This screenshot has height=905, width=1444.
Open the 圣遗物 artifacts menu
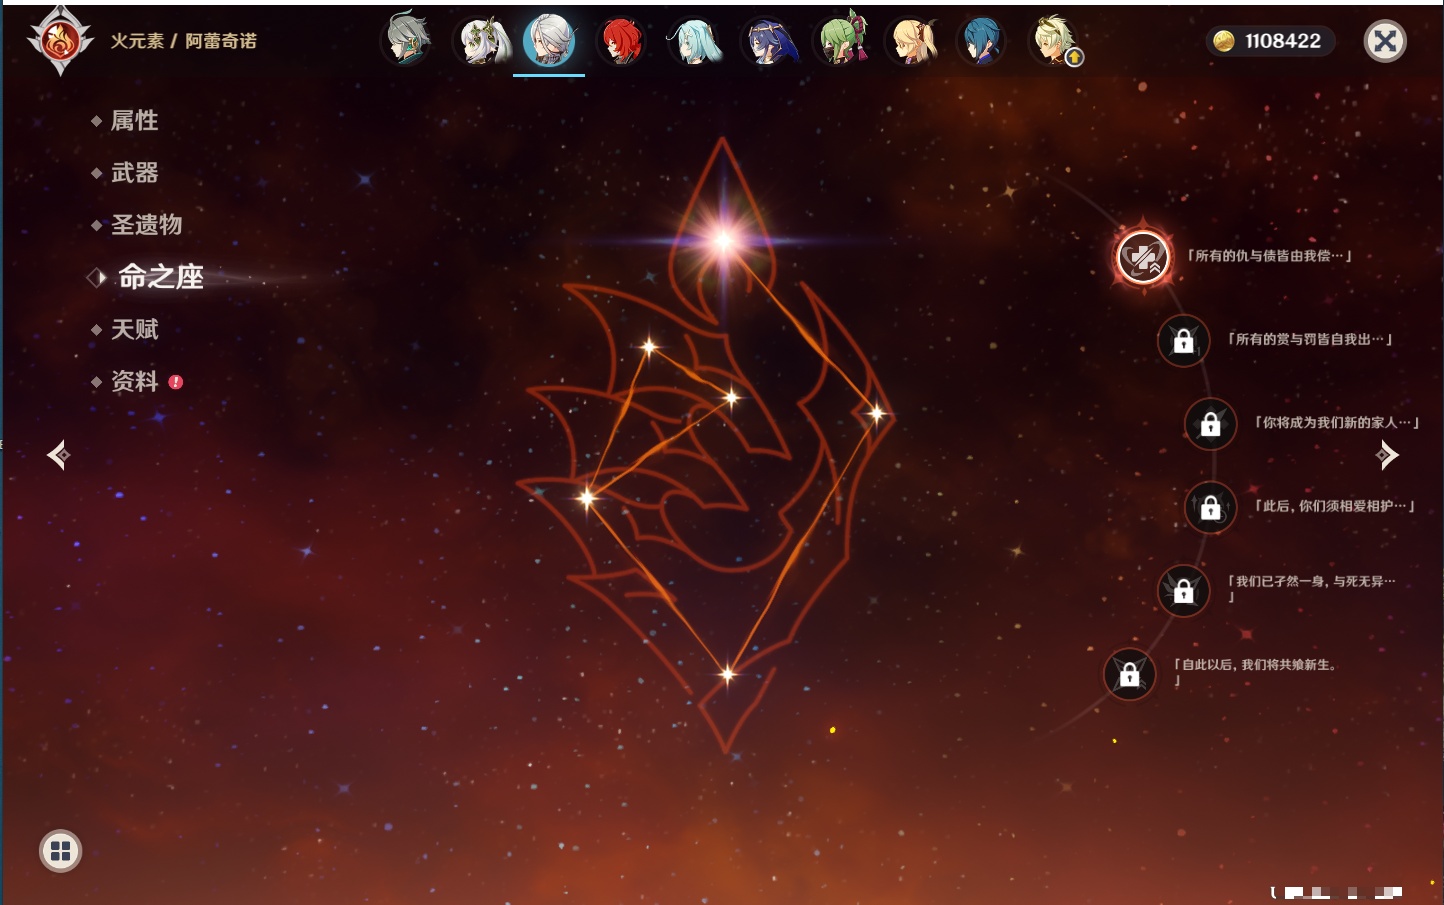tap(146, 225)
